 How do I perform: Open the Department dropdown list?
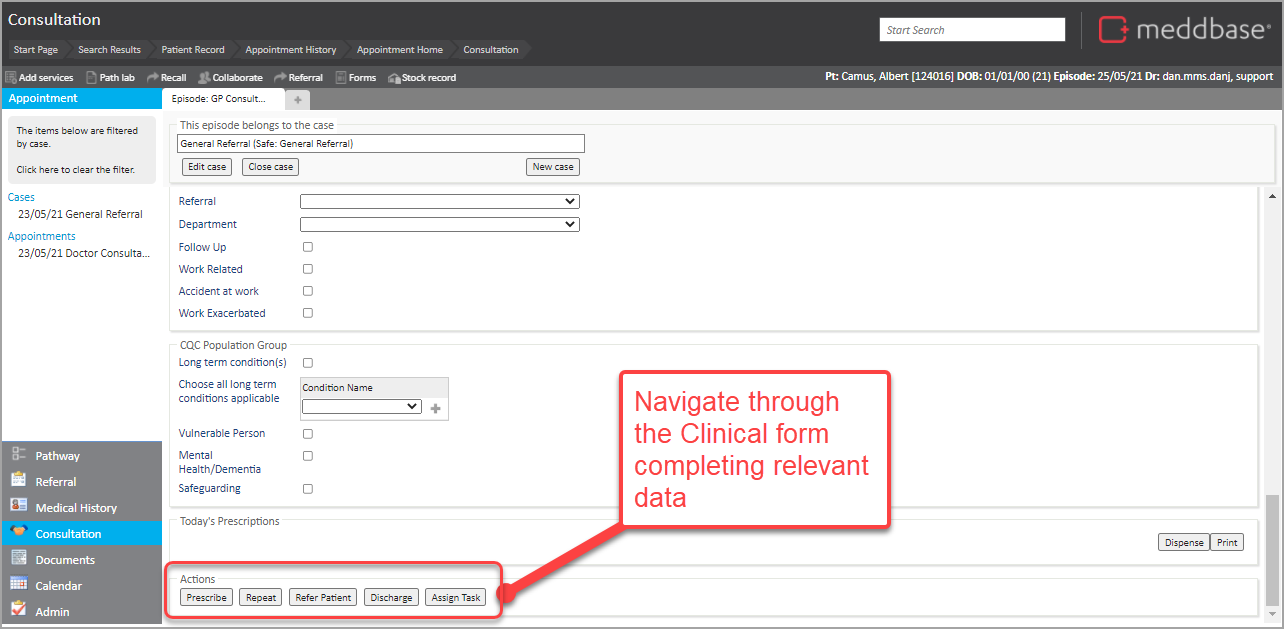439,224
